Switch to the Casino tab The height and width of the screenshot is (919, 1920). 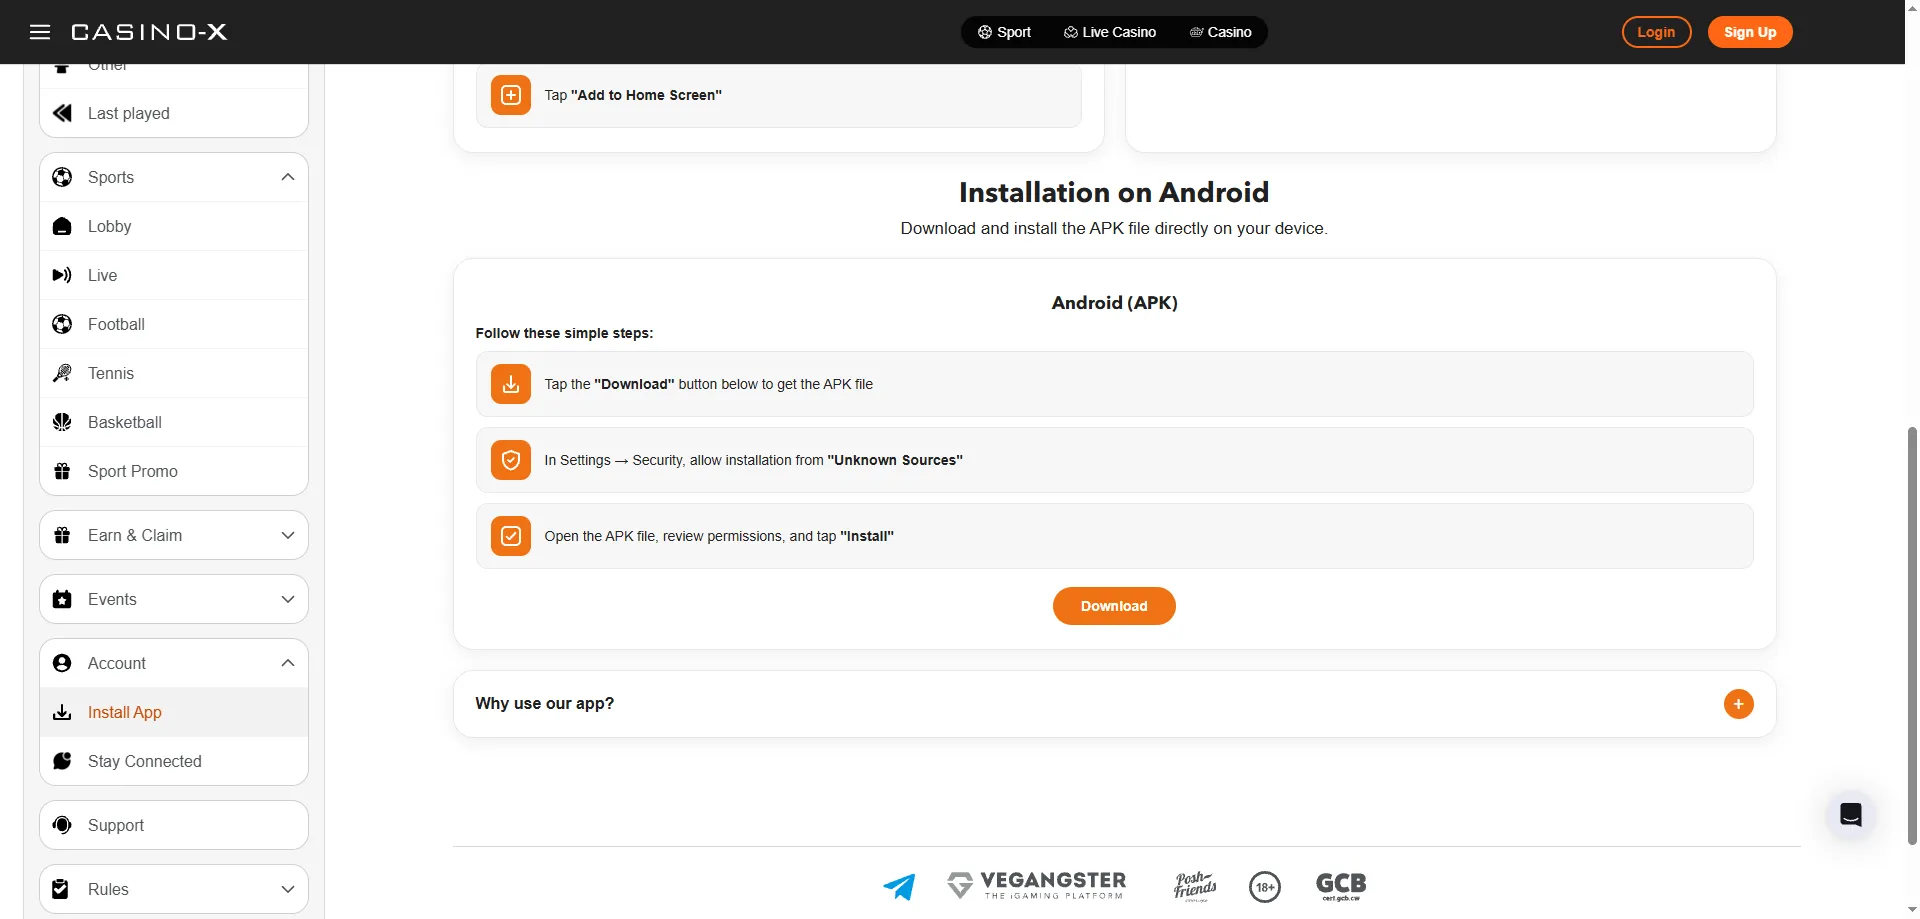tap(1220, 32)
